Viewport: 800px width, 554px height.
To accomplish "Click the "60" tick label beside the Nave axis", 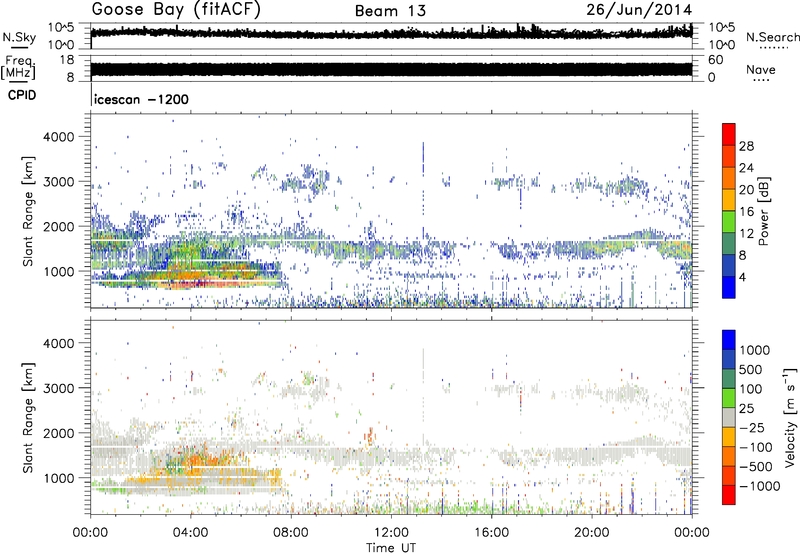I will [716, 60].
